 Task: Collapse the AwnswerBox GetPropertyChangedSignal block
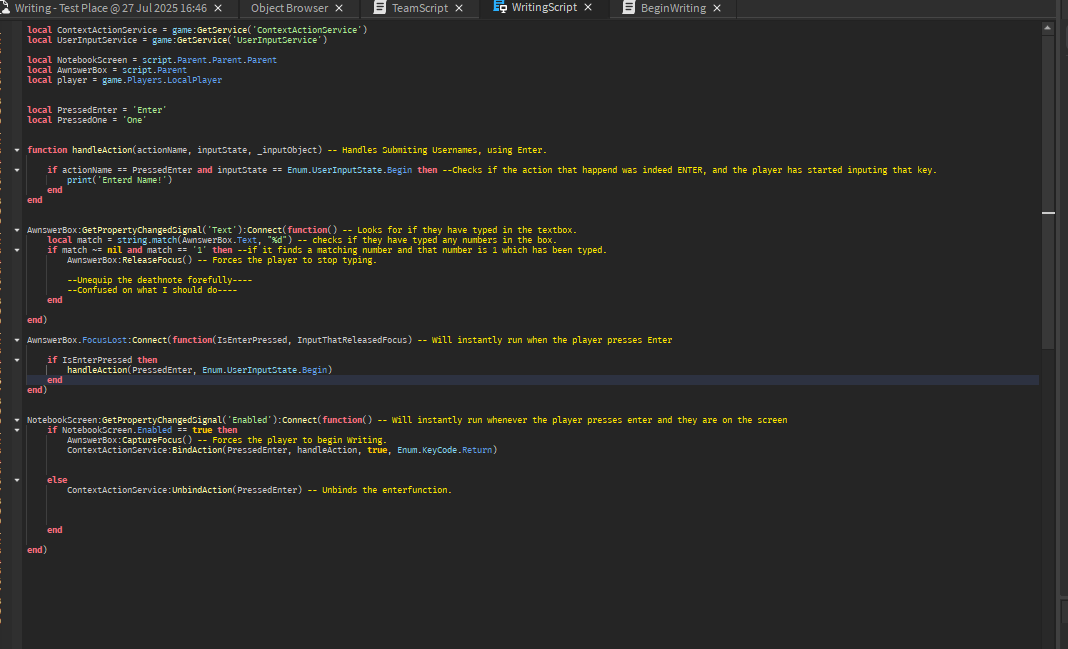(x=15, y=229)
